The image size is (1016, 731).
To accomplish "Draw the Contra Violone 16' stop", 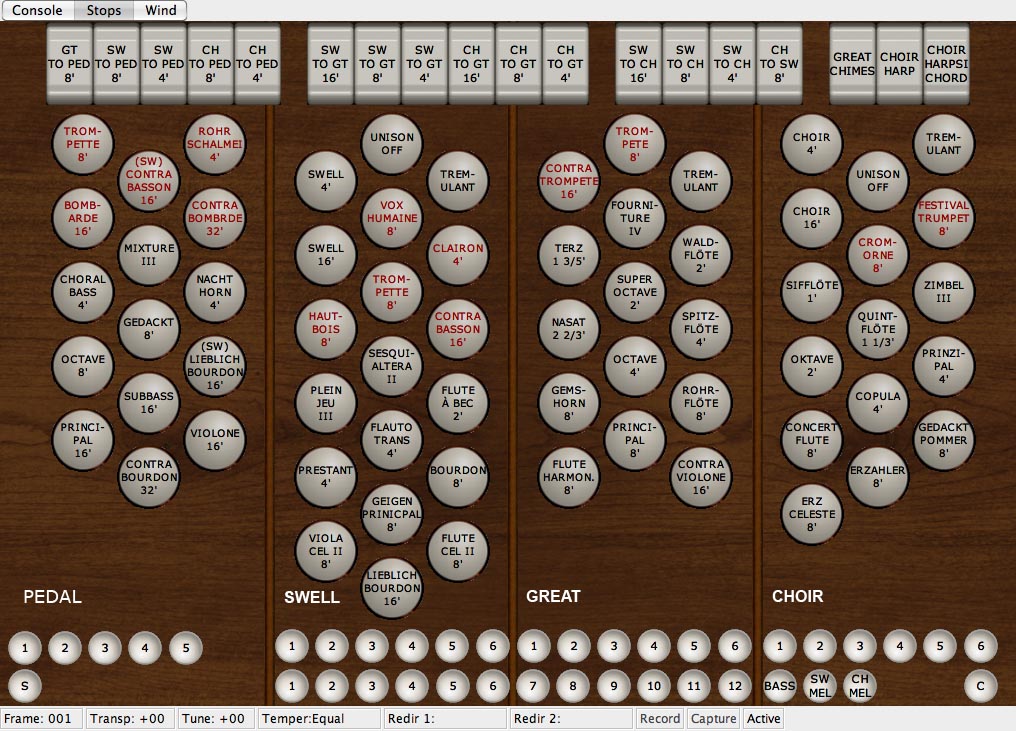I will click(x=700, y=477).
